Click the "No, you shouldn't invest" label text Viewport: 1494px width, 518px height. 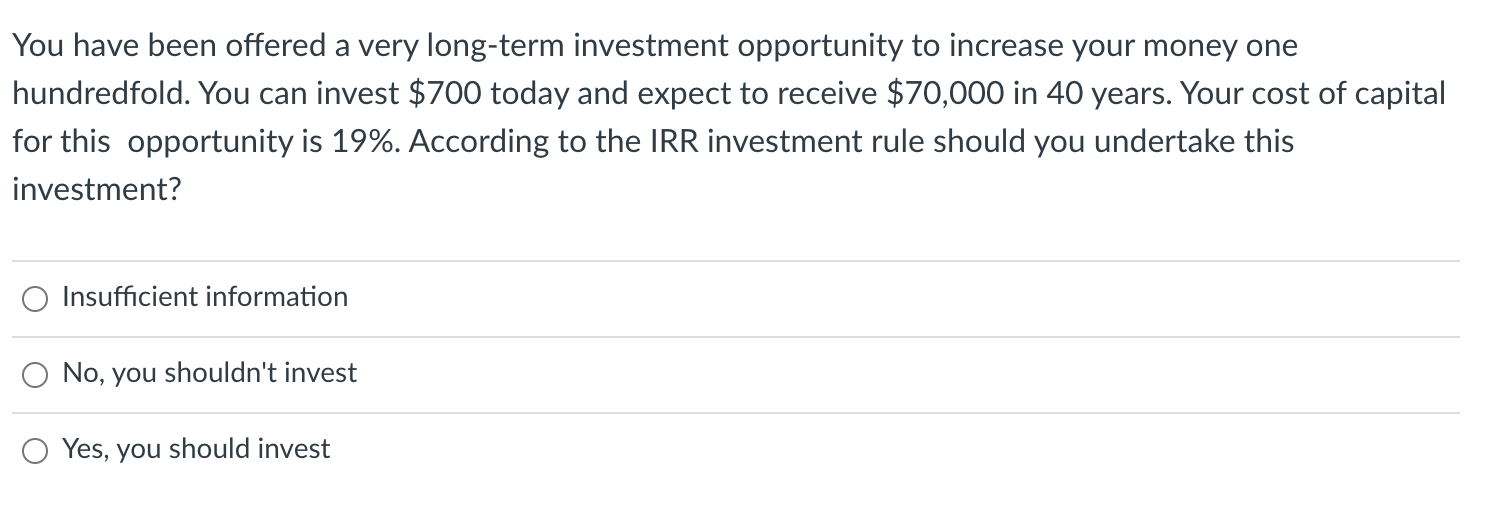209,373
